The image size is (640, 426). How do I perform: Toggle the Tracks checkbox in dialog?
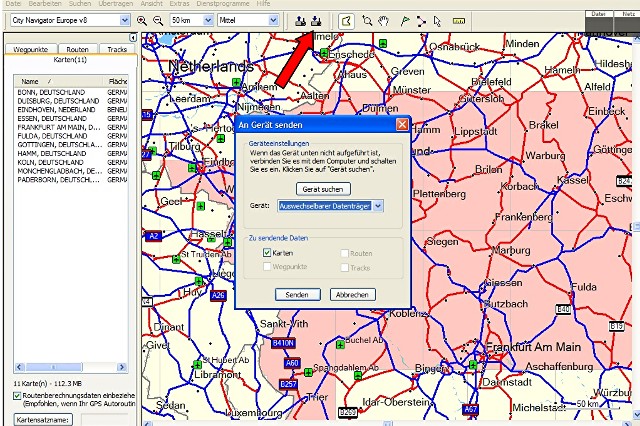point(344,268)
